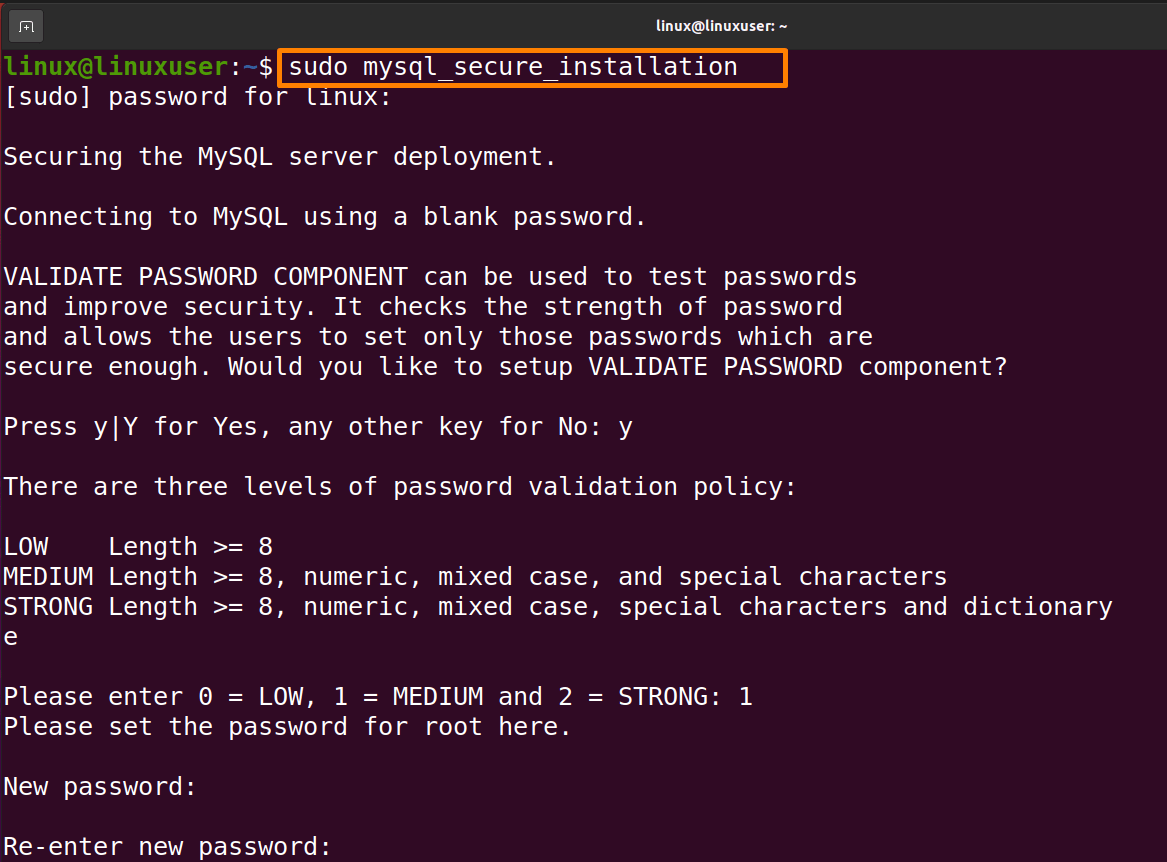Screen dimensions: 1167x862
Task: Click the 'New password:' prompt
Action: [x=100, y=787]
